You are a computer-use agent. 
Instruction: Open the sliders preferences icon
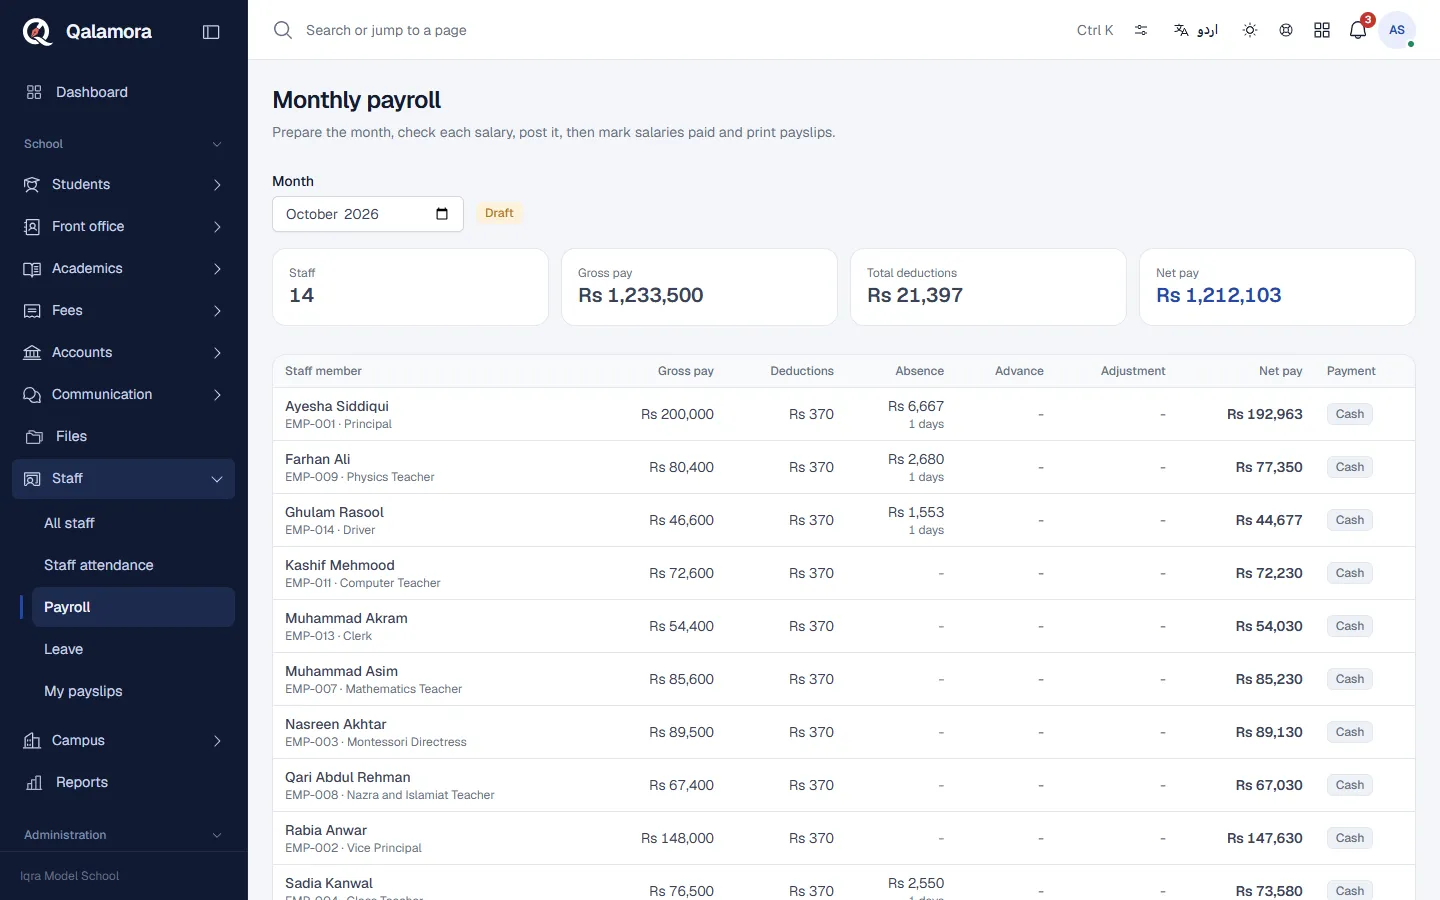tap(1141, 30)
